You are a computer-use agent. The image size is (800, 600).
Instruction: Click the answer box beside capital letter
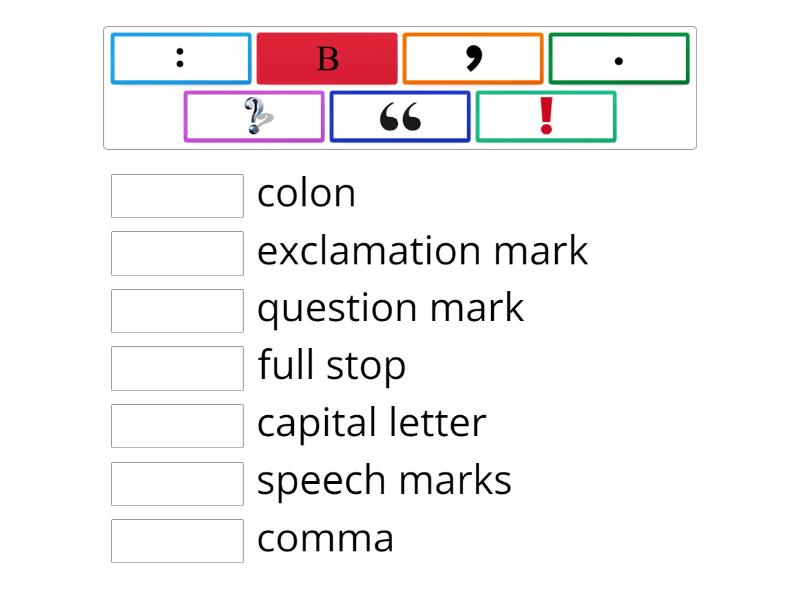click(x=177, y=426)
